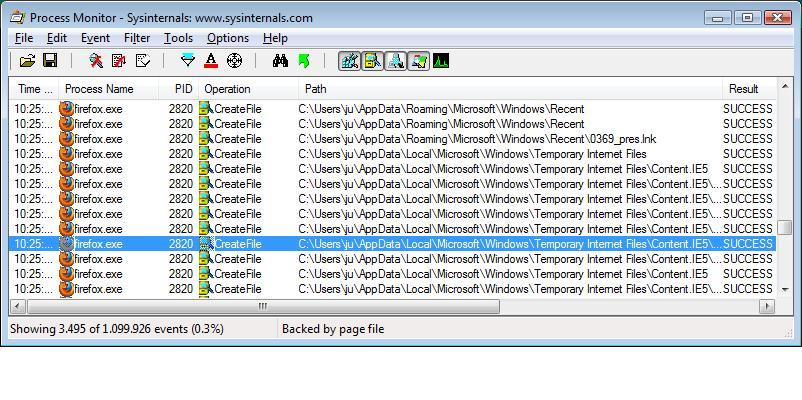Toggle the Autoscroll toolbar icon
Screen dimensions: 802x400
[119, 61]
